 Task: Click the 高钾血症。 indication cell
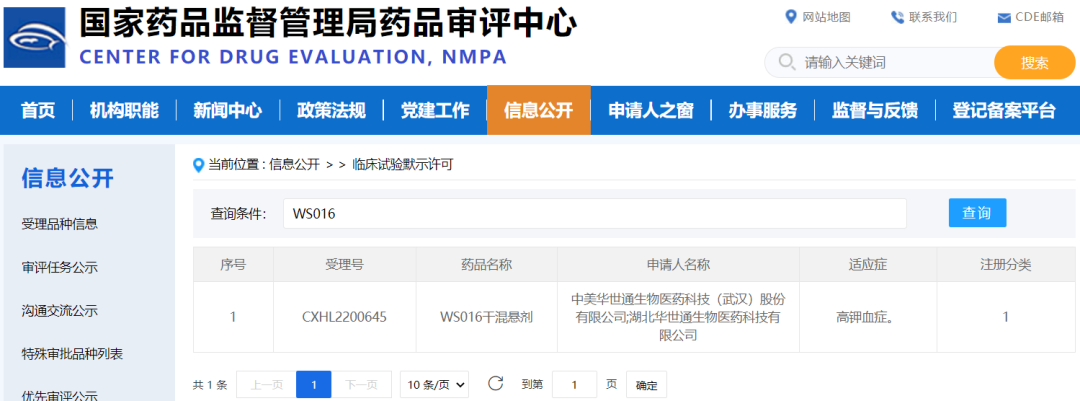pos(868,318)
